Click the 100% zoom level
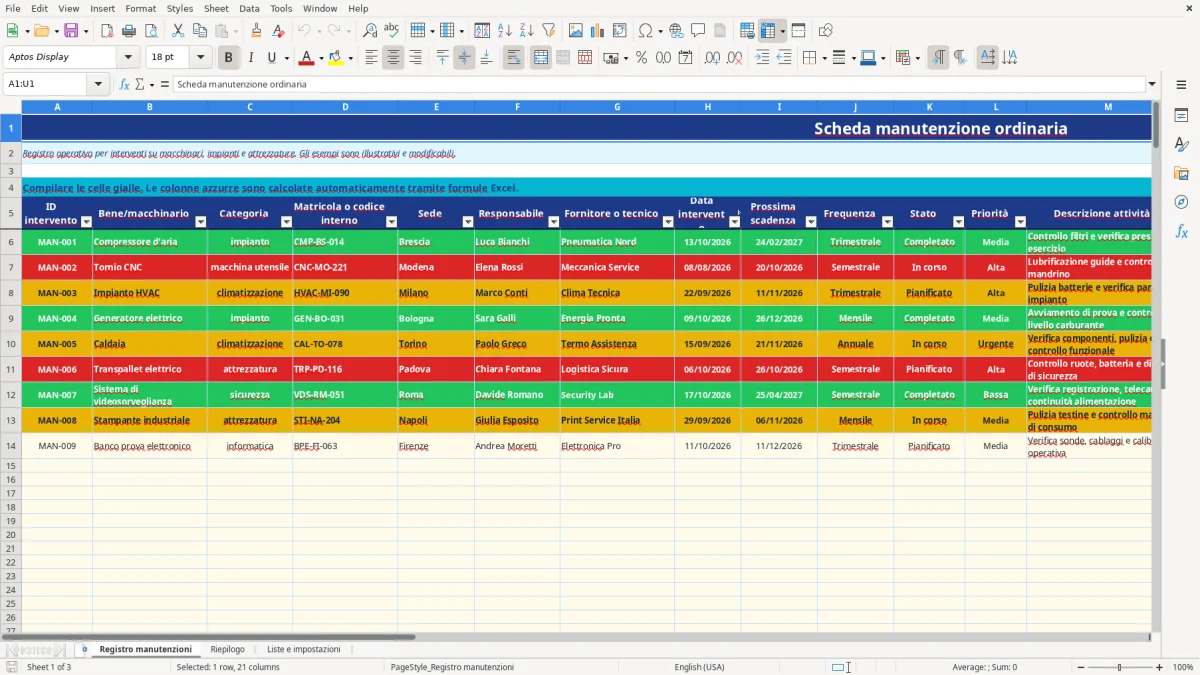 tap(1182, 667)
